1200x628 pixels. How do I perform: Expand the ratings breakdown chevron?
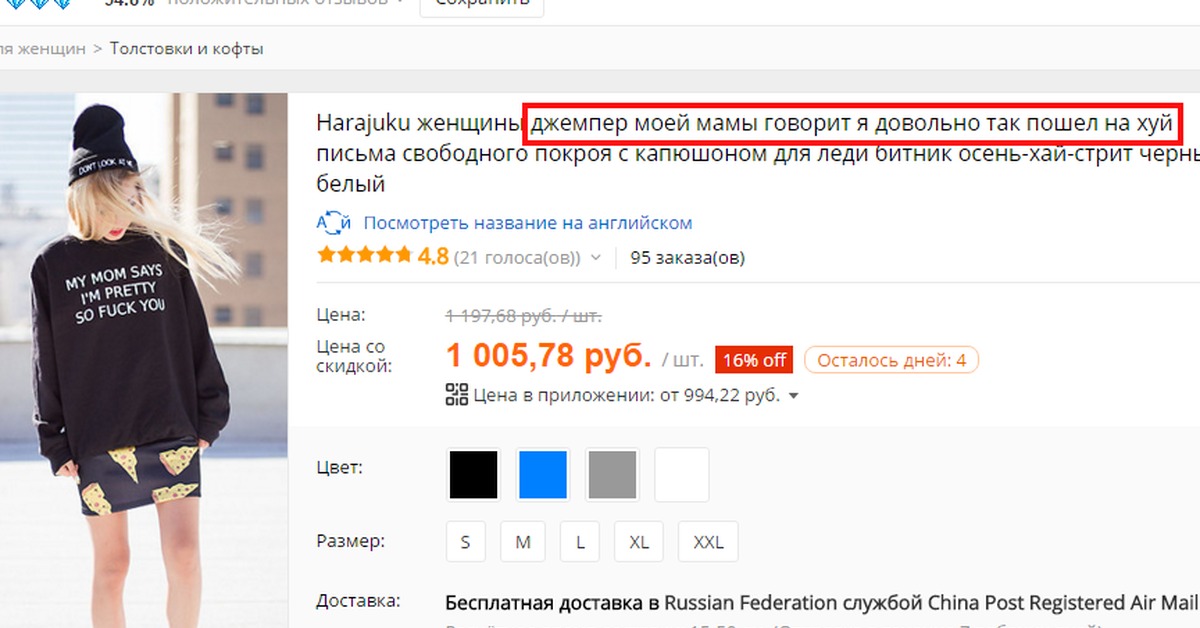tap(596, 258)
